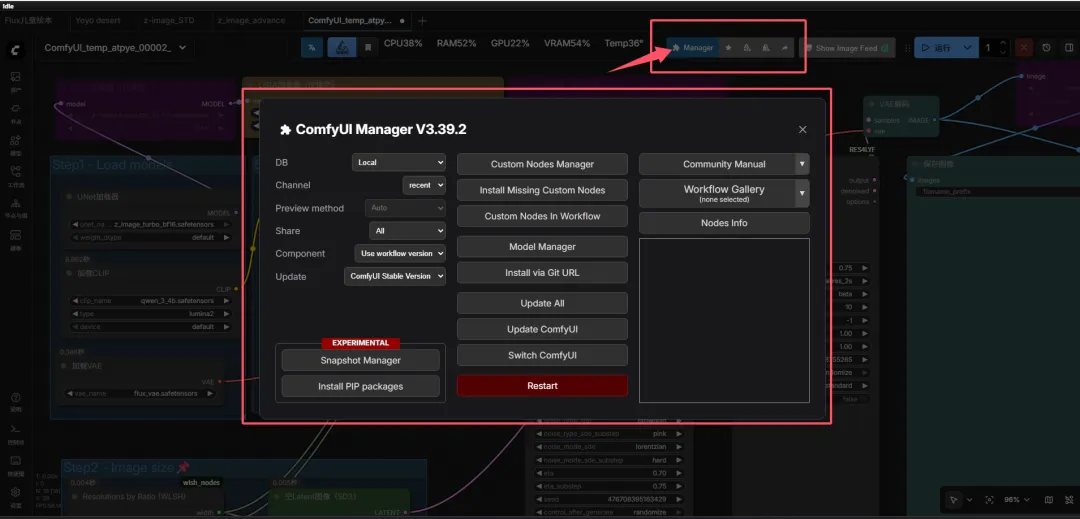Switch to the z-image_STD tab

(x=169, y=20)
